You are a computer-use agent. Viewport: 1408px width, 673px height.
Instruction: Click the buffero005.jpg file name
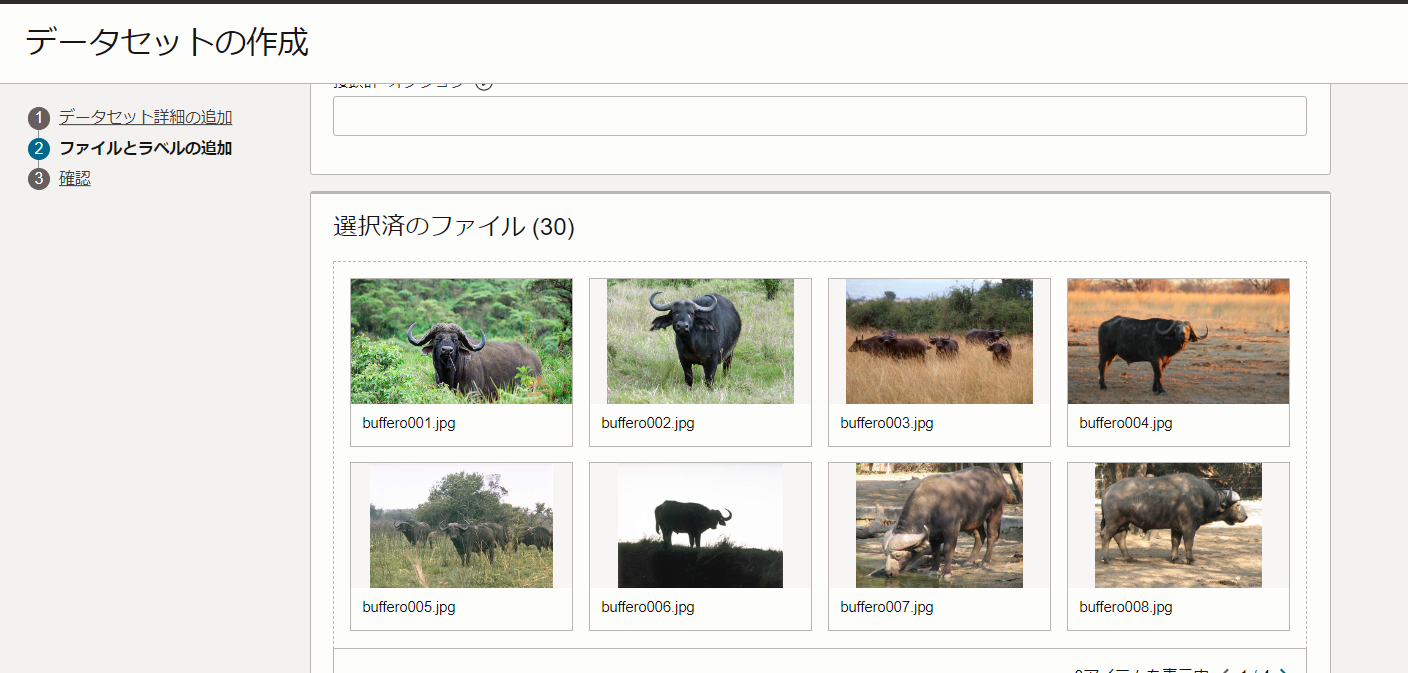click(409, 607)
